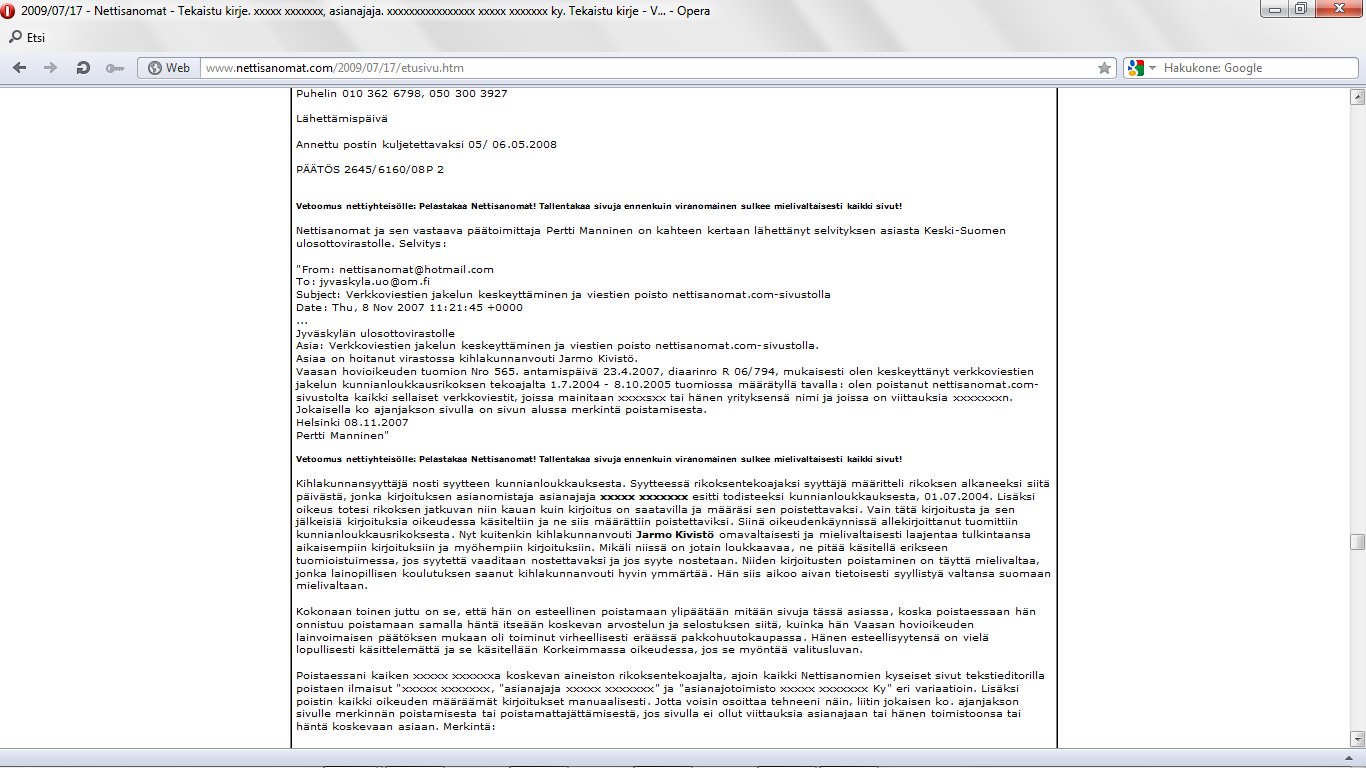Reload the page with the reload icon

[x=83, y=68]
